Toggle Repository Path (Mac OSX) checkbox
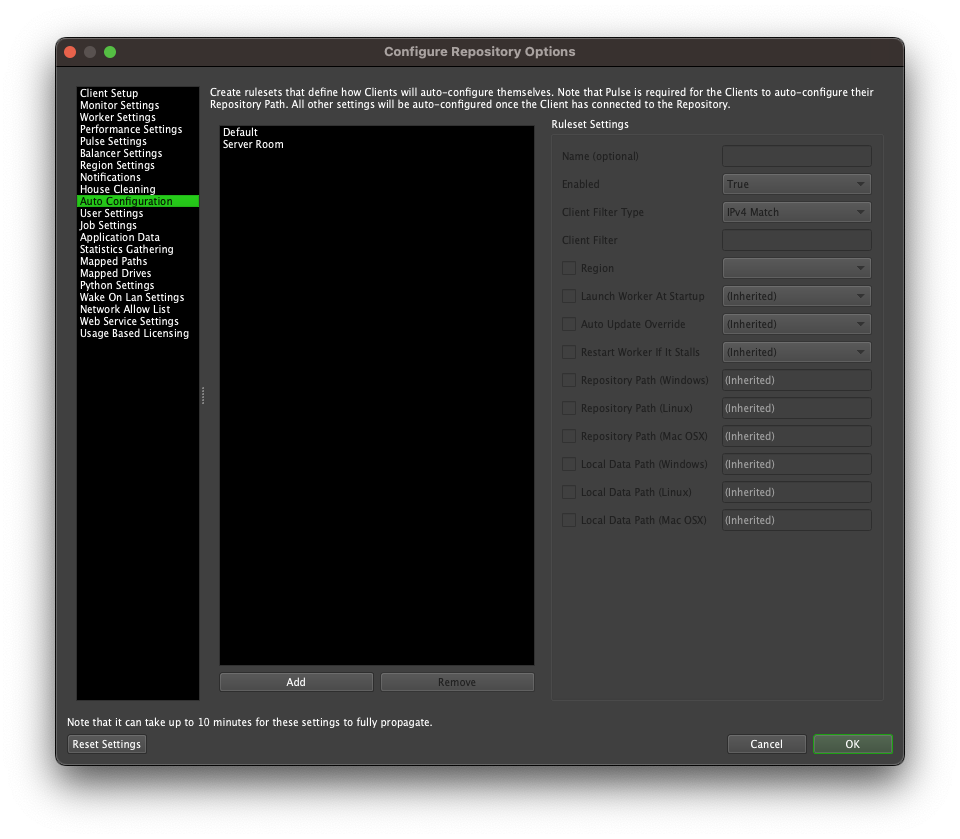This screenshot has width=960, height=839. (x=569, y=436)
